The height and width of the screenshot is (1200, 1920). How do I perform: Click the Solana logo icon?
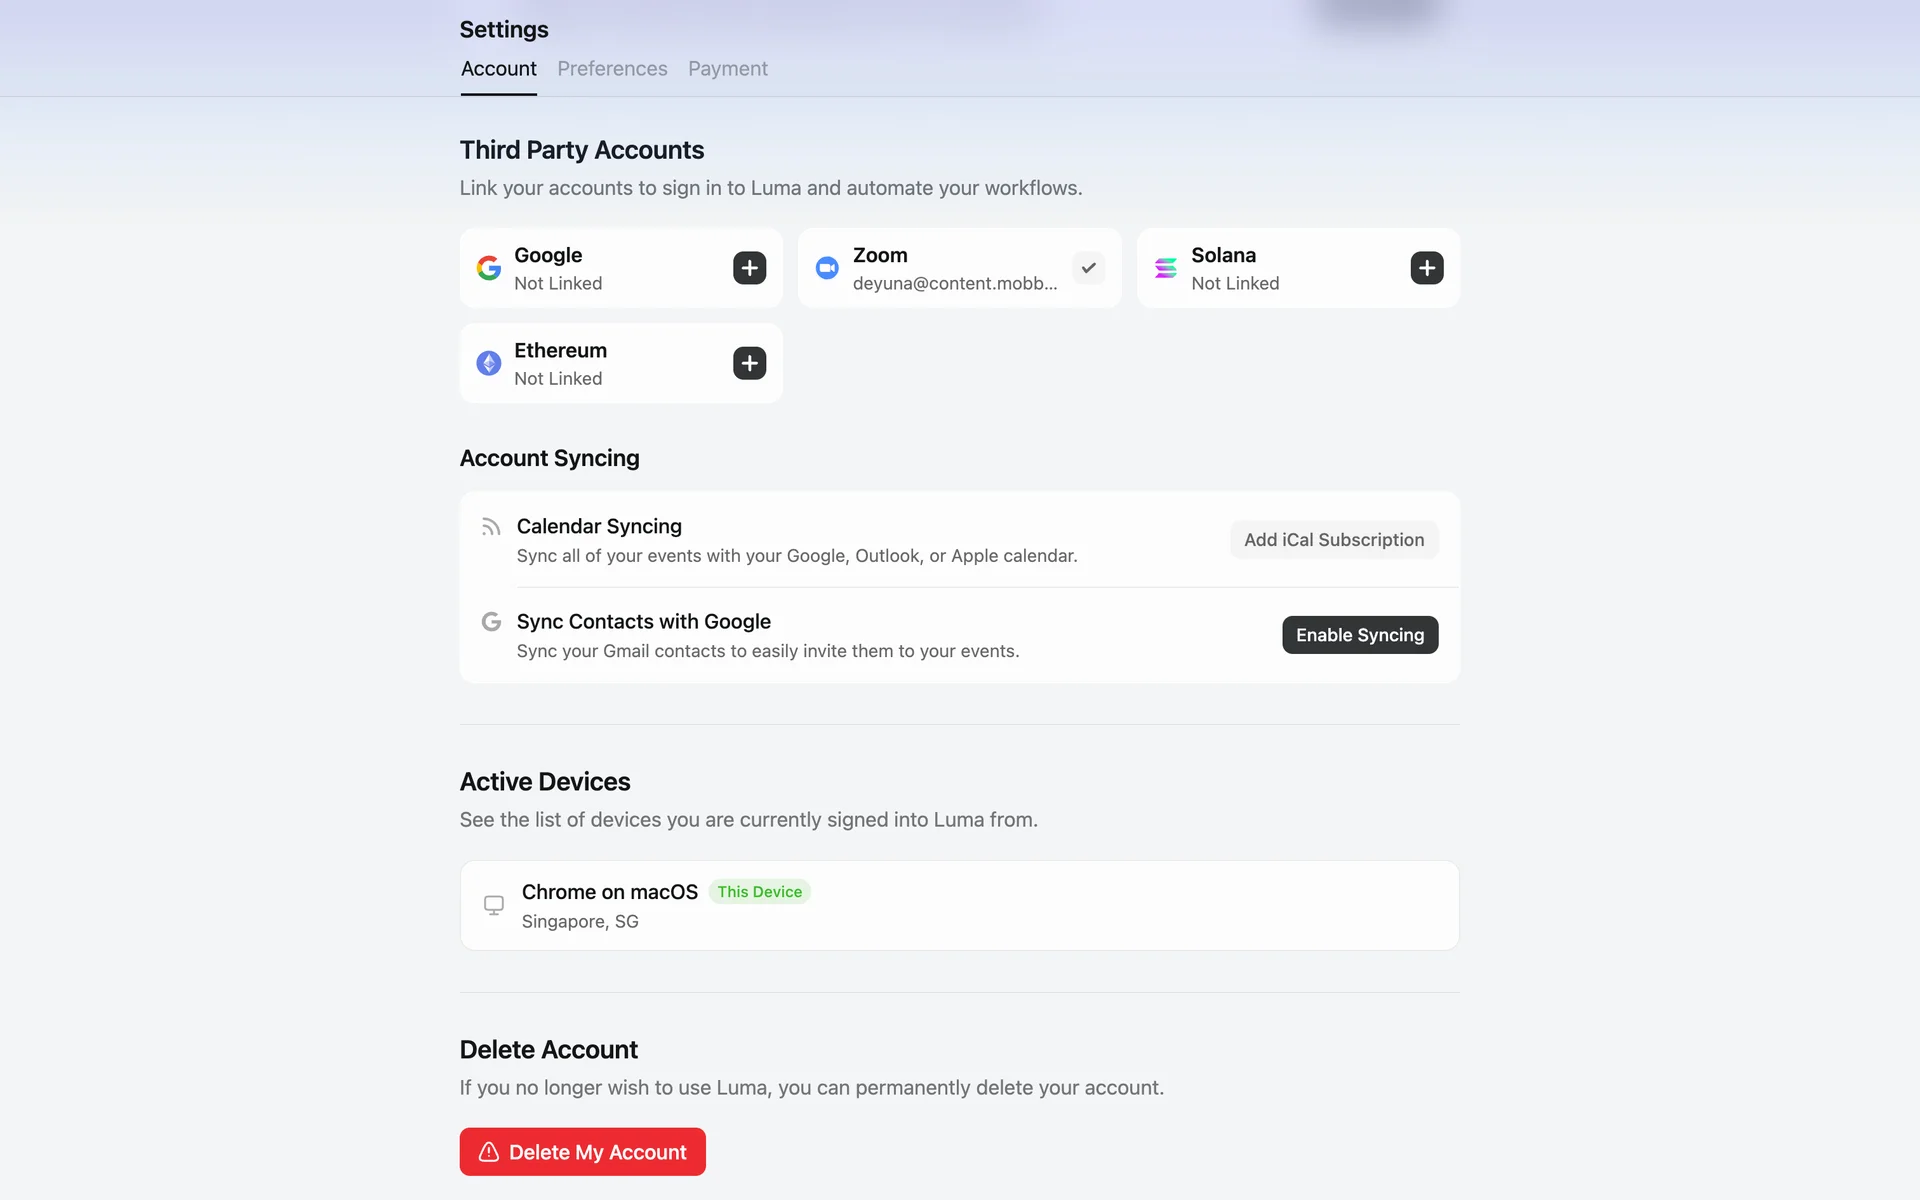coord(1166,268)
